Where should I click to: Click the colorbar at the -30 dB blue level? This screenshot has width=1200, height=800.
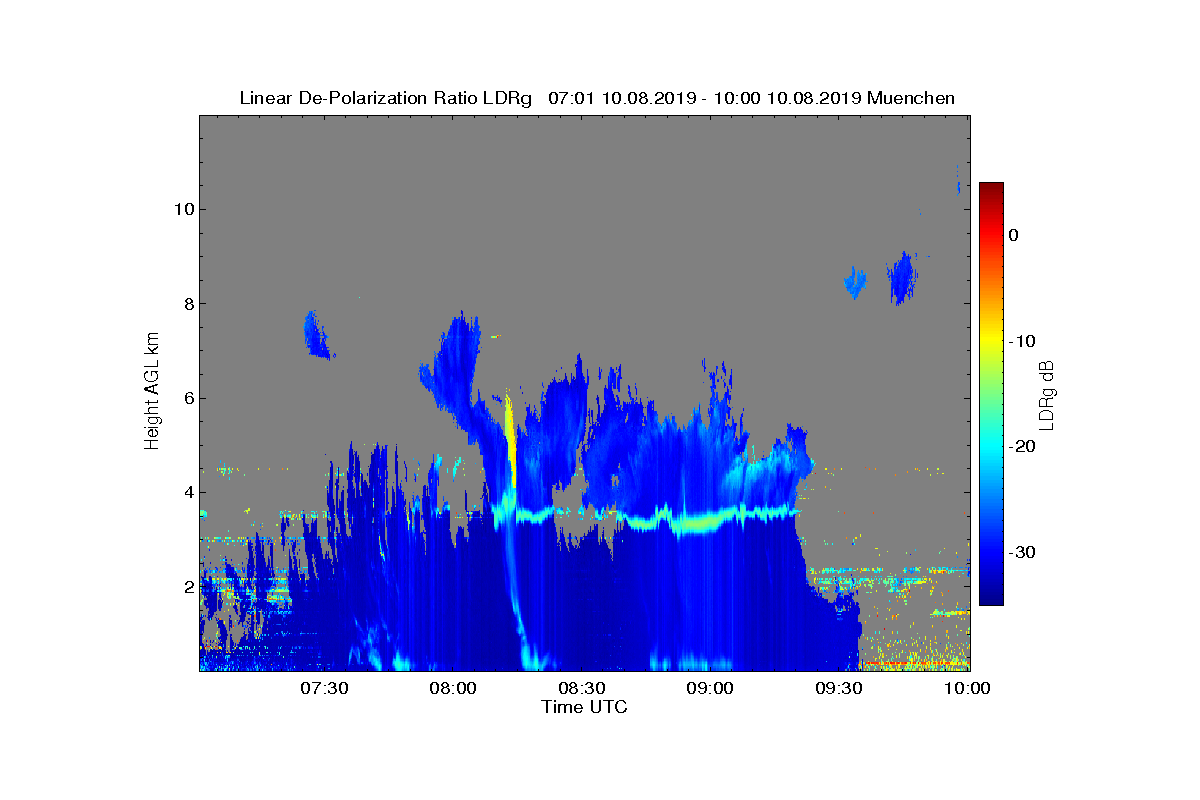(x=991, y=552)
